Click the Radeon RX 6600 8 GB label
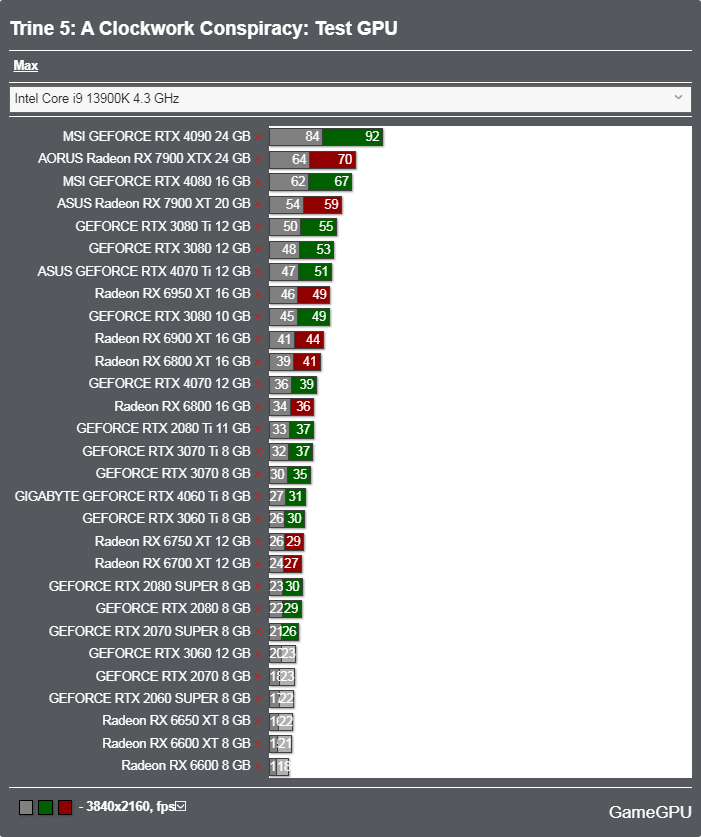This screenshot has width=701, height=837. click(186, 765)
